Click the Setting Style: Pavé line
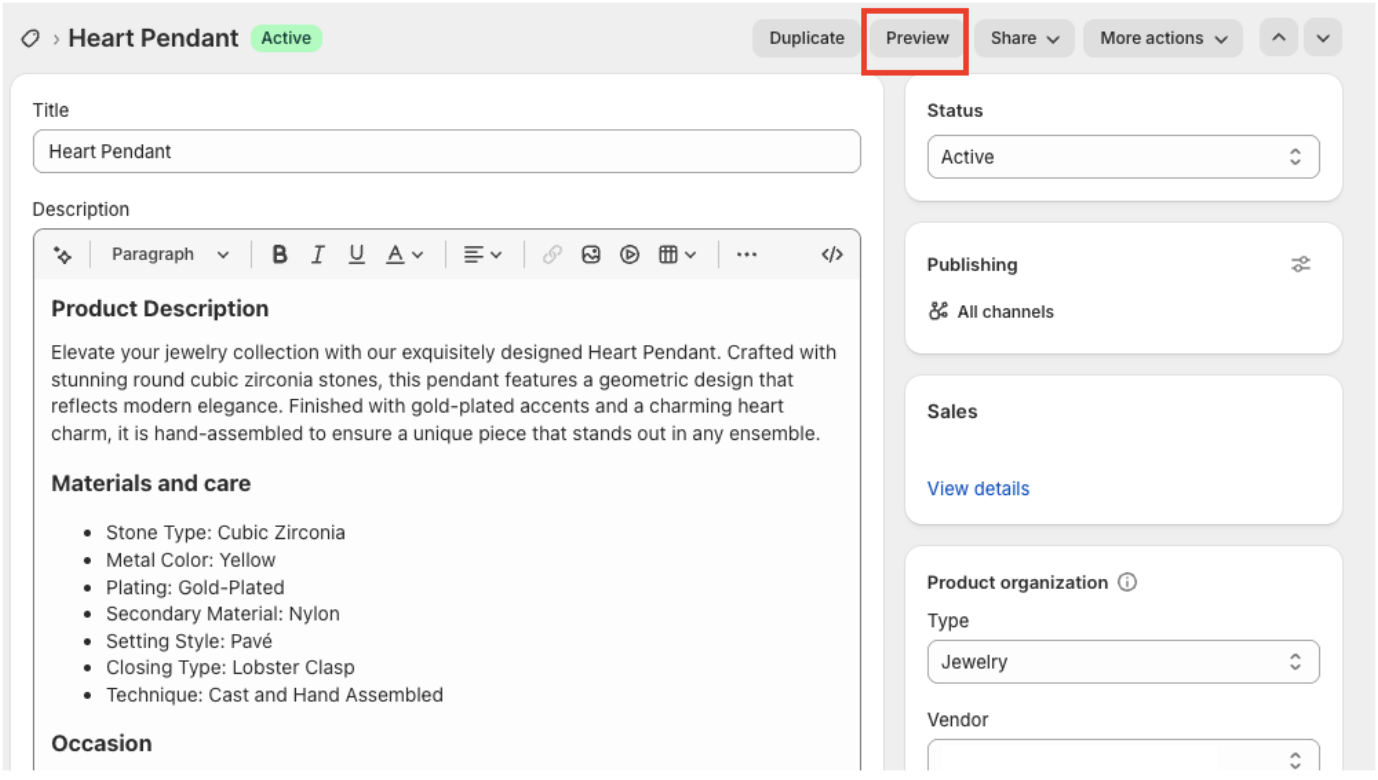The image size is (1378, 780). pyautogui.click(x=190, y=641)
